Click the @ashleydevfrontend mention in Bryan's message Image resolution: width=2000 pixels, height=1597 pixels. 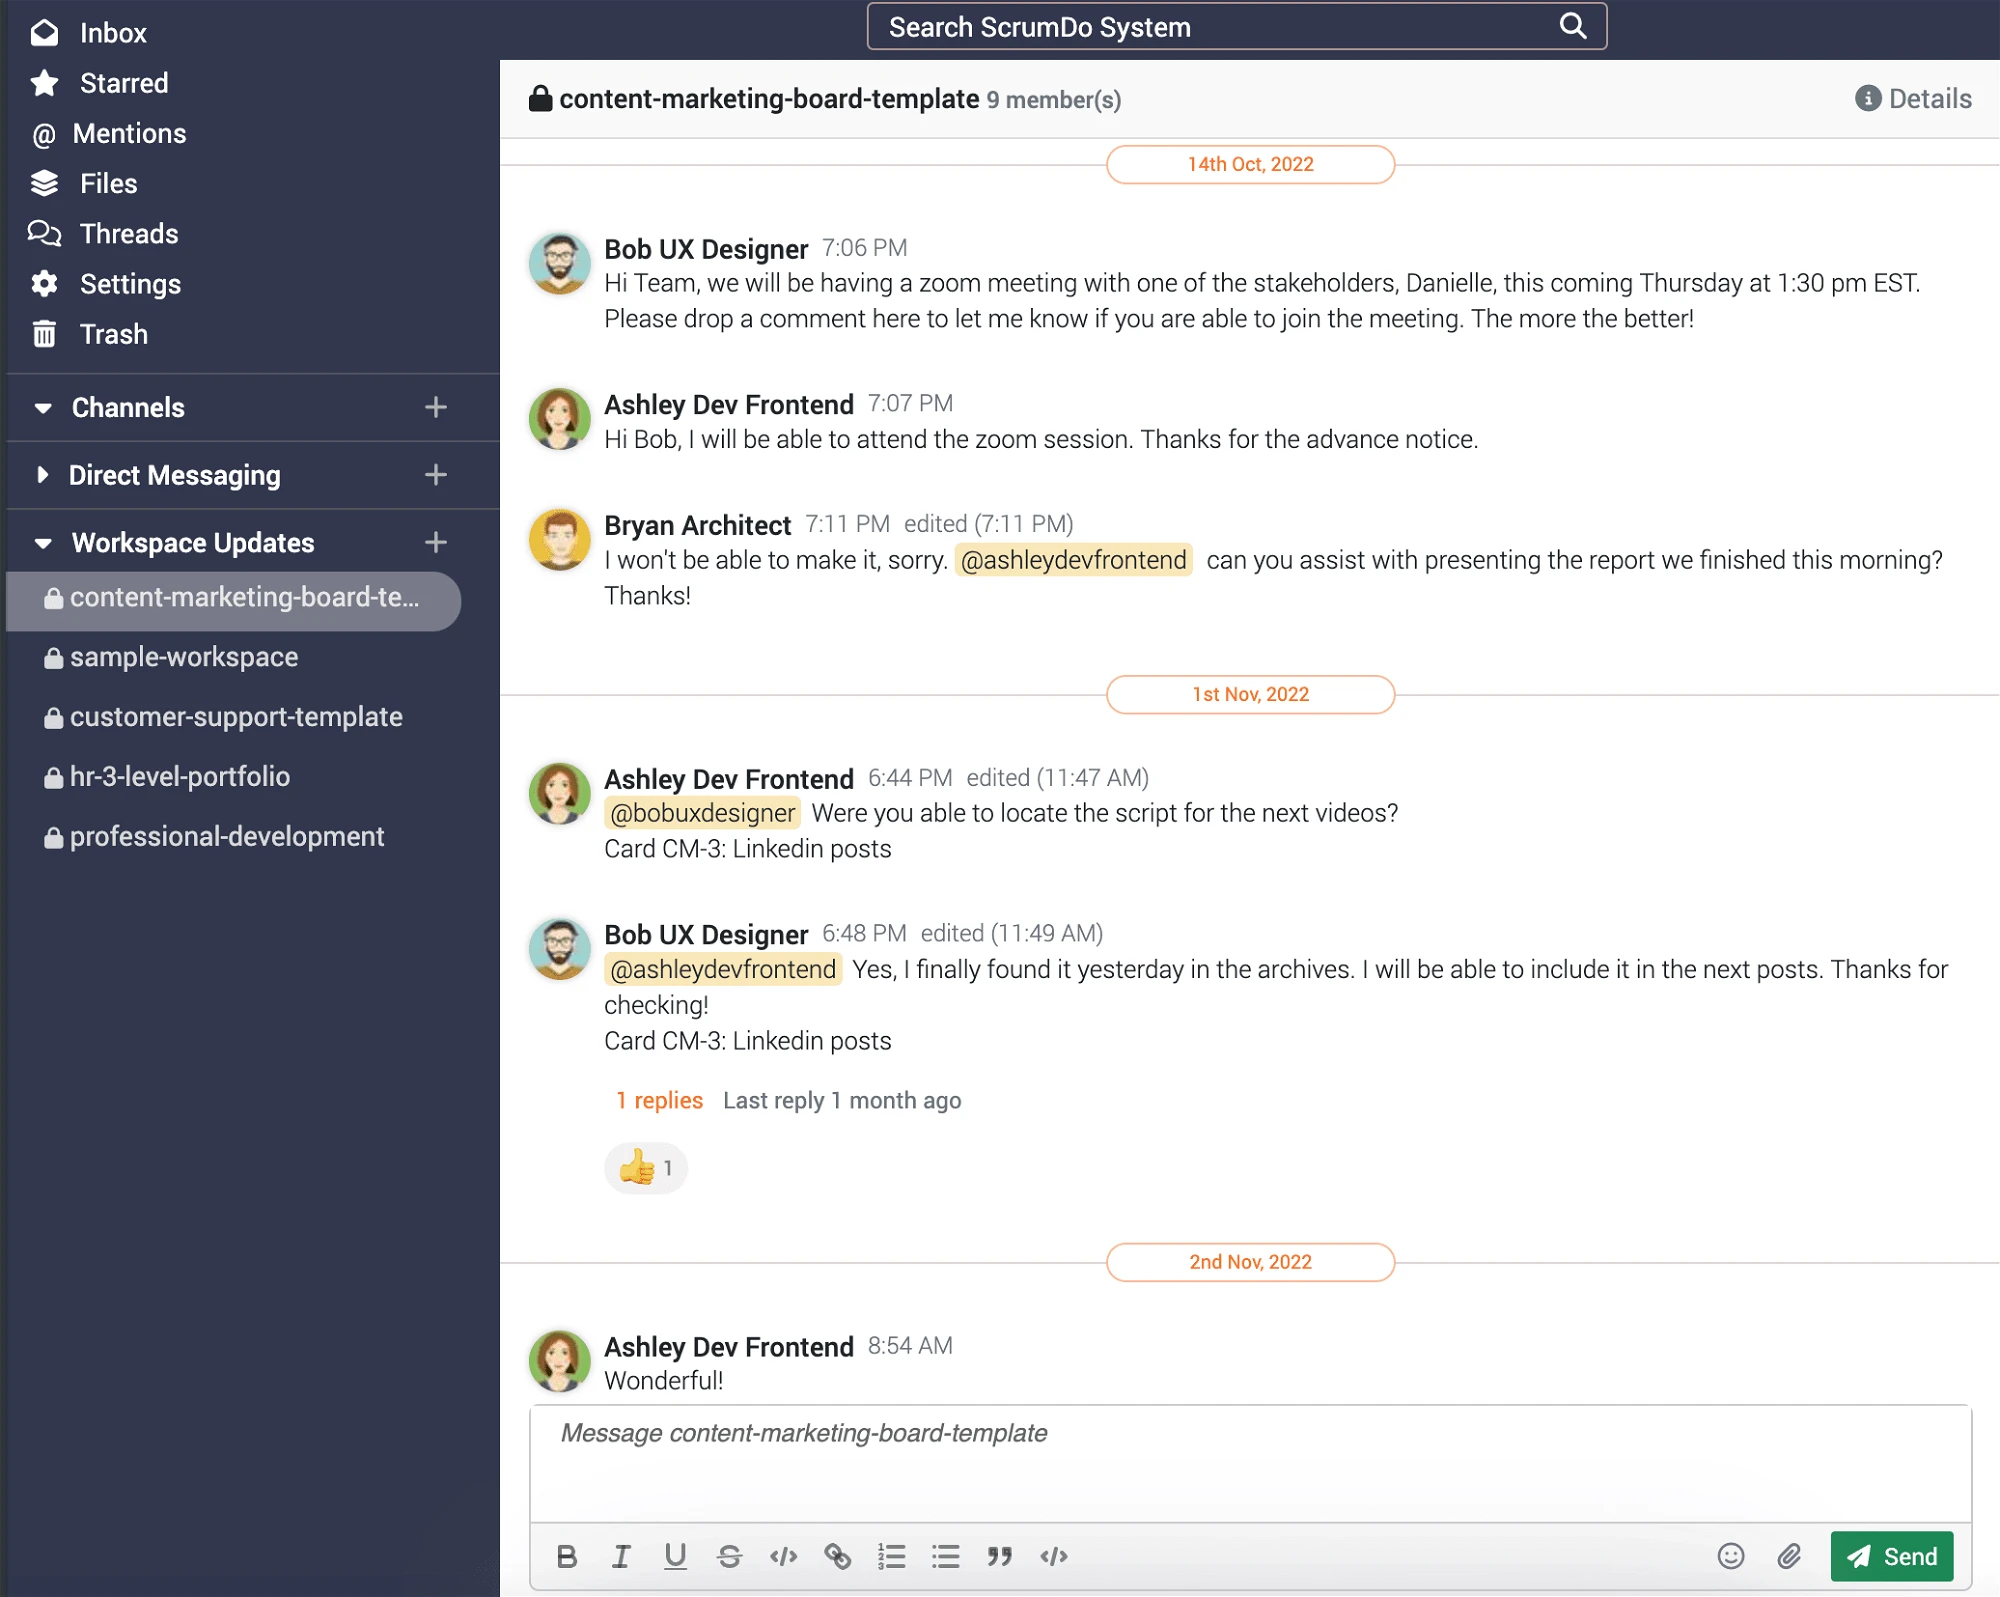pyautogui.click(x=1073, y=560)
